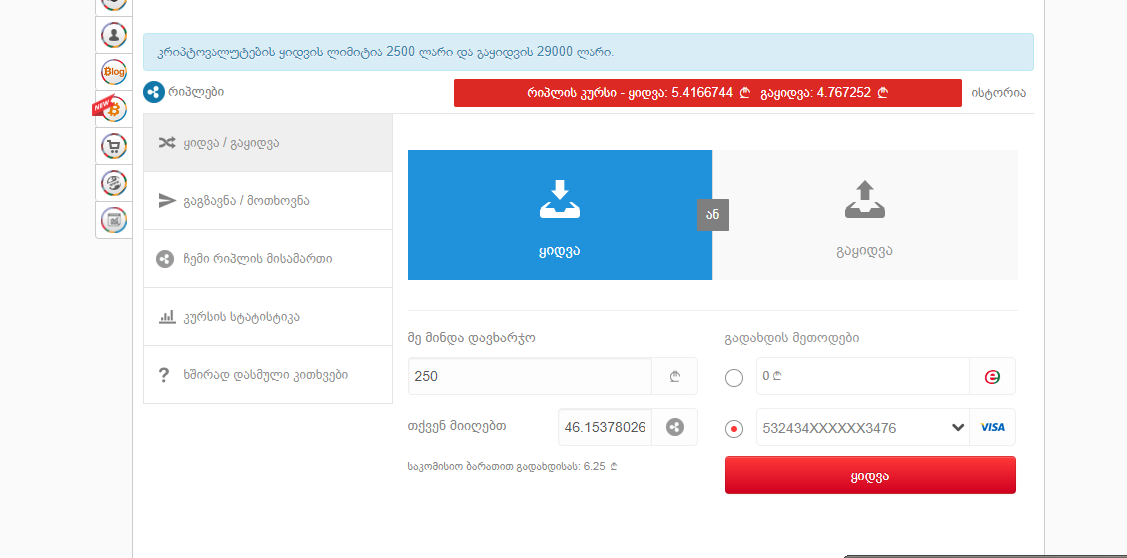The width and height of the screenshot is (1127, 558).
Task: Click the grey ან separator badge
Action: tap(713, 215)
